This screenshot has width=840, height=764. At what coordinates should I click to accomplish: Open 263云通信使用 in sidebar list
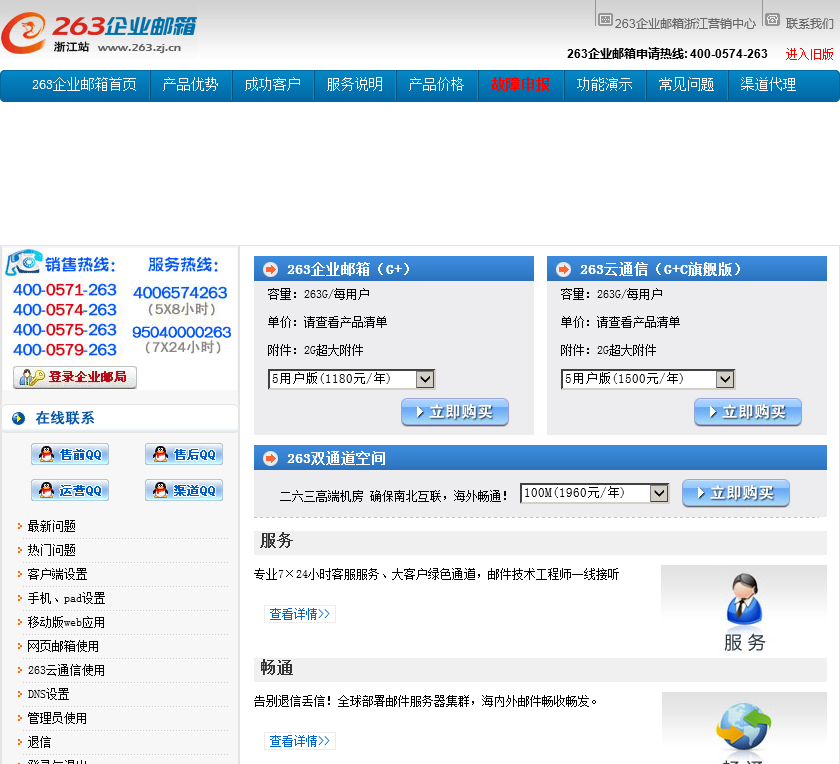[66, 670]
